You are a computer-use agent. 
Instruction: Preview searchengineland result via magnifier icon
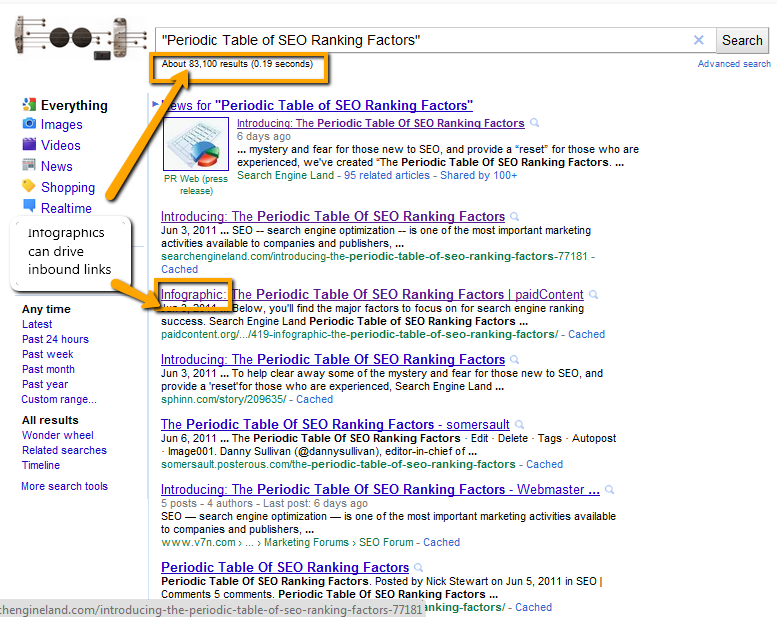[515, 217]
